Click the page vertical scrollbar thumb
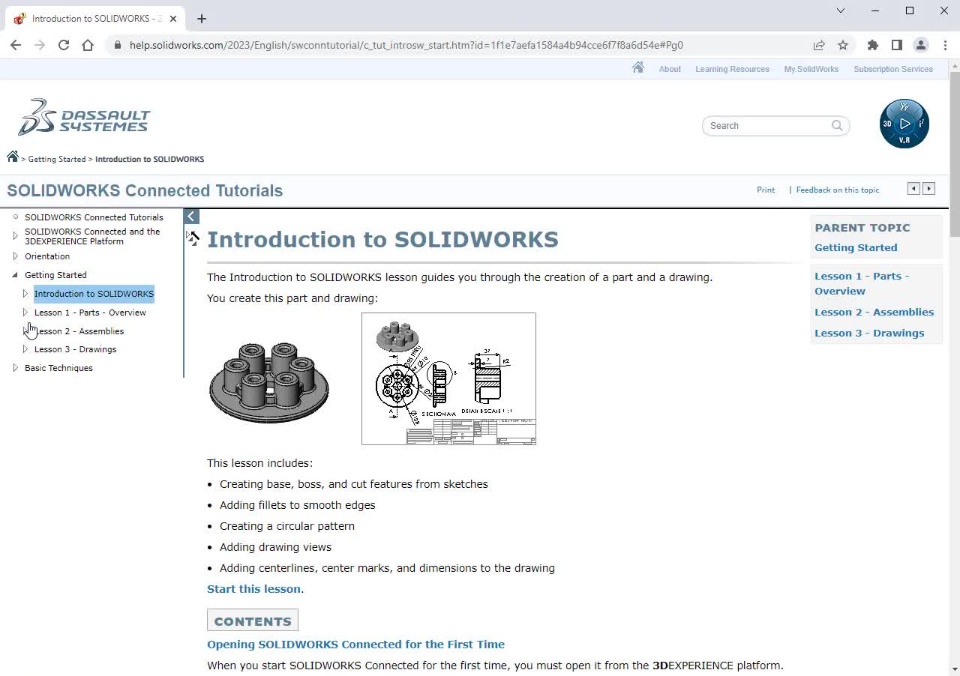This screenshot has height=676, width=960. (954, 153)
